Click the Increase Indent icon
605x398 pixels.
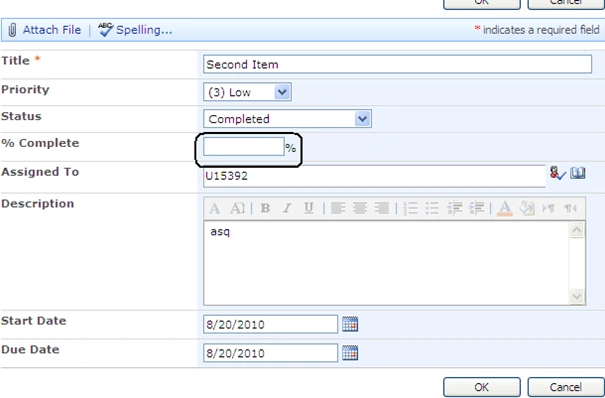click(x=477, y=209)
